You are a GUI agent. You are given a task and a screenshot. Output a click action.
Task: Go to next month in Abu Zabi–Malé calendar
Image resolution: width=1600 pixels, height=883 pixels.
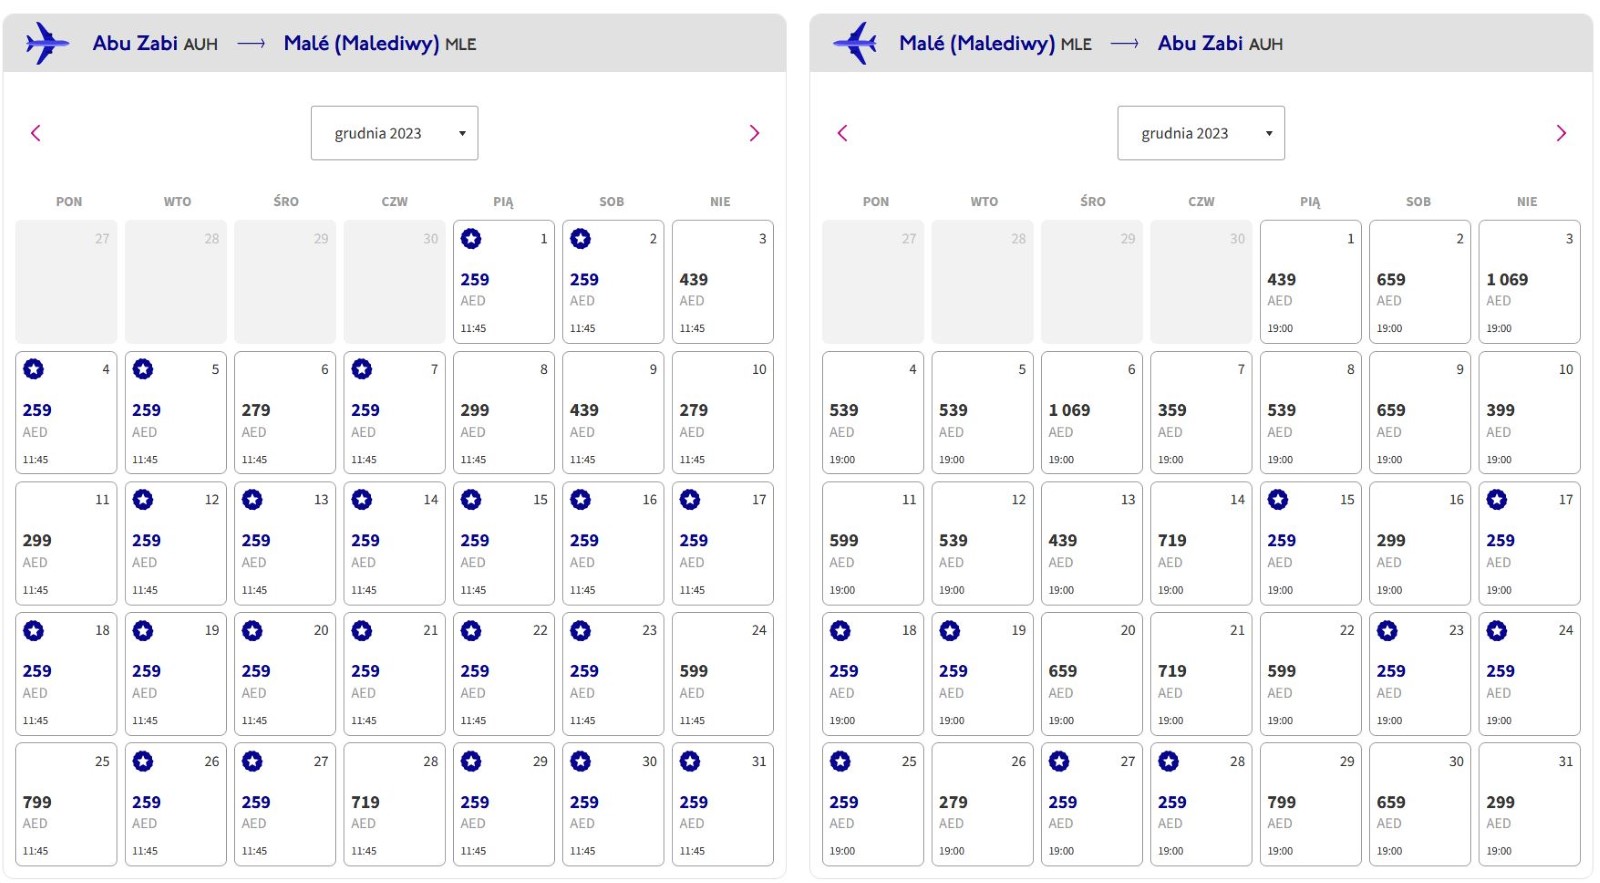coord(754,133)
